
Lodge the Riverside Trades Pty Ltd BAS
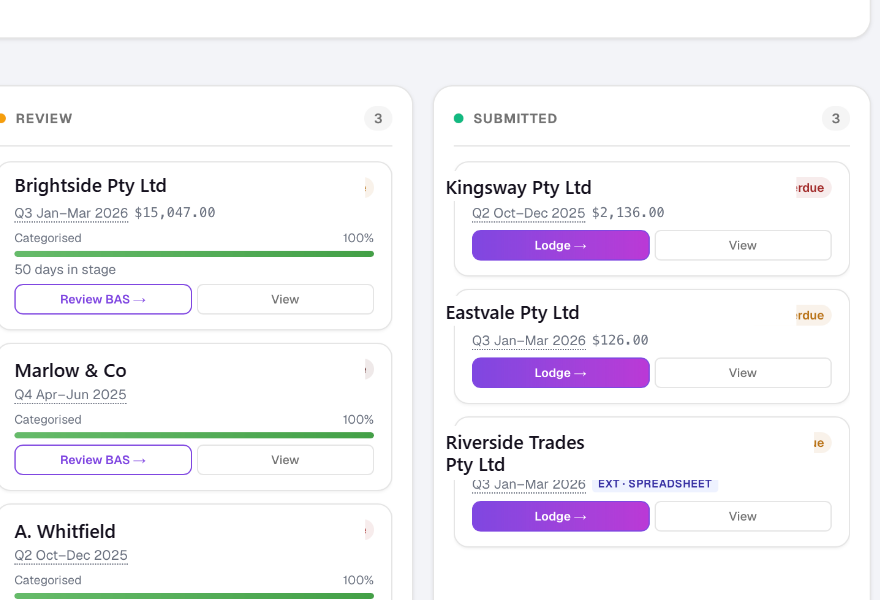(x=561, y=516)
